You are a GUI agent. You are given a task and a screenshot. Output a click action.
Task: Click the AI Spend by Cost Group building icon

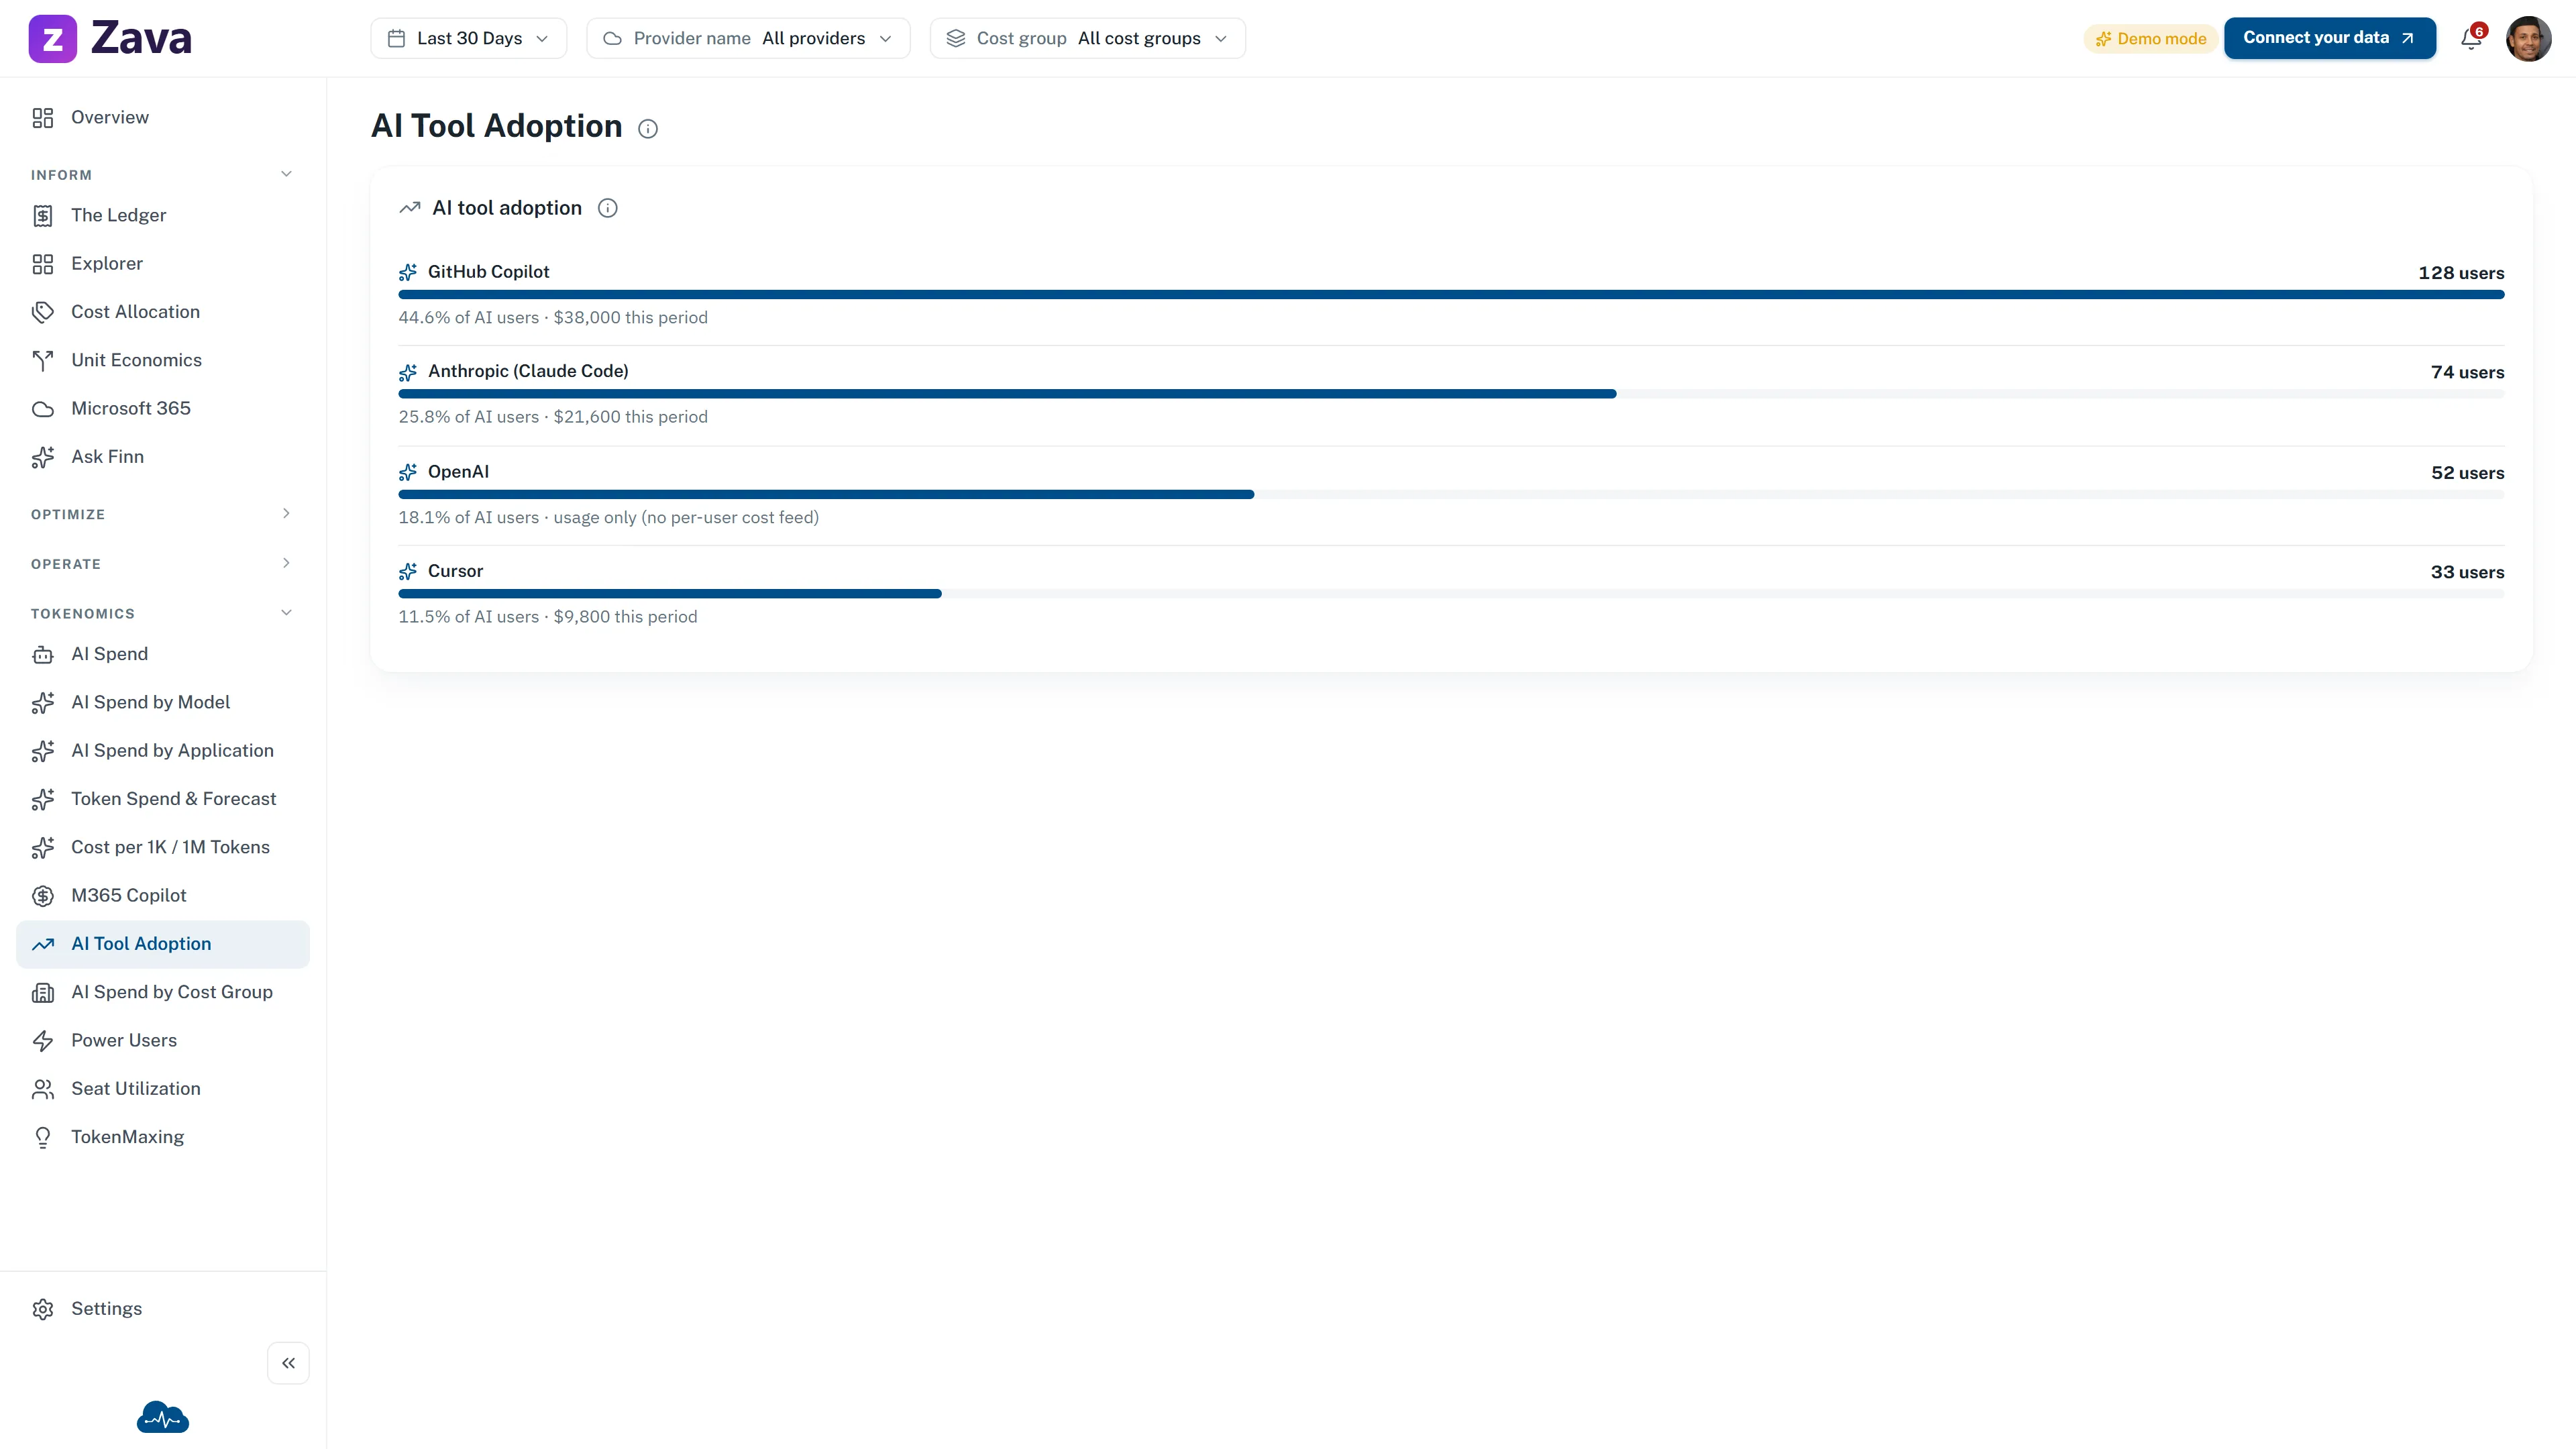point(42,993)
